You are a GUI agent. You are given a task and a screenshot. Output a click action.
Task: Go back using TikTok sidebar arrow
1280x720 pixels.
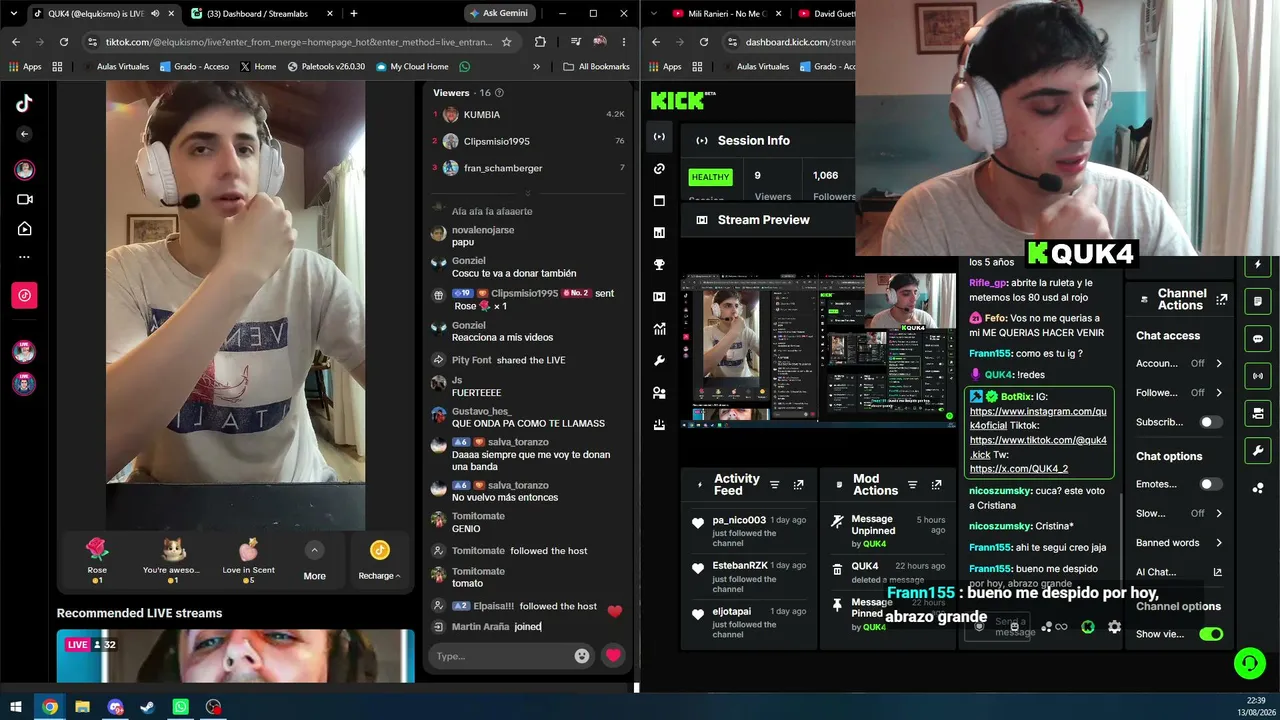[x=25, y=134]
